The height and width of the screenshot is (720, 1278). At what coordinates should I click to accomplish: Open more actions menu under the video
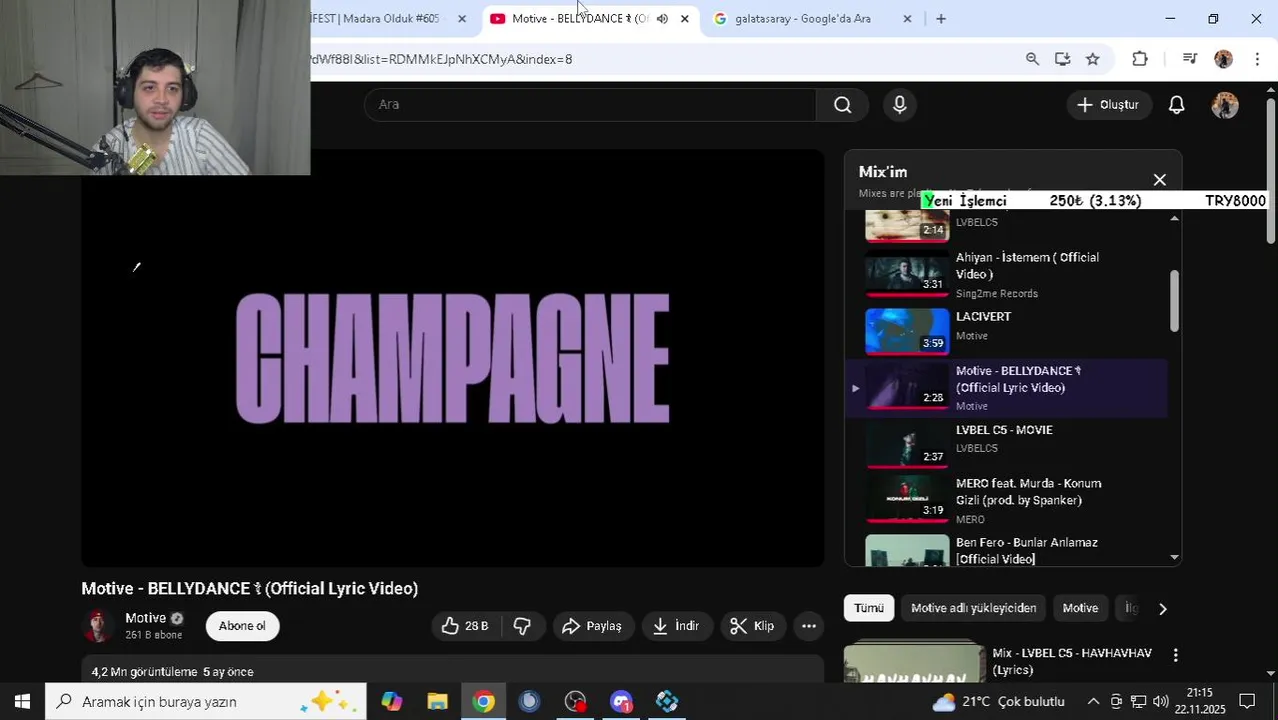(x=809, y=626)
